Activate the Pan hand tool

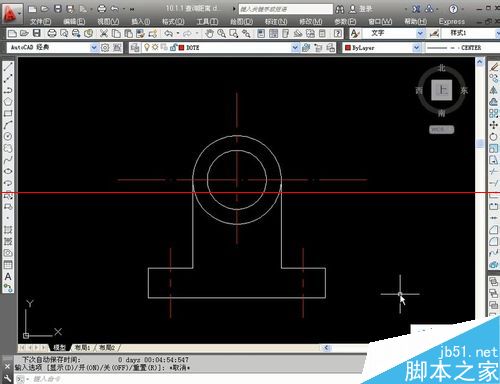pyautogui.click(x=209, y=33)
